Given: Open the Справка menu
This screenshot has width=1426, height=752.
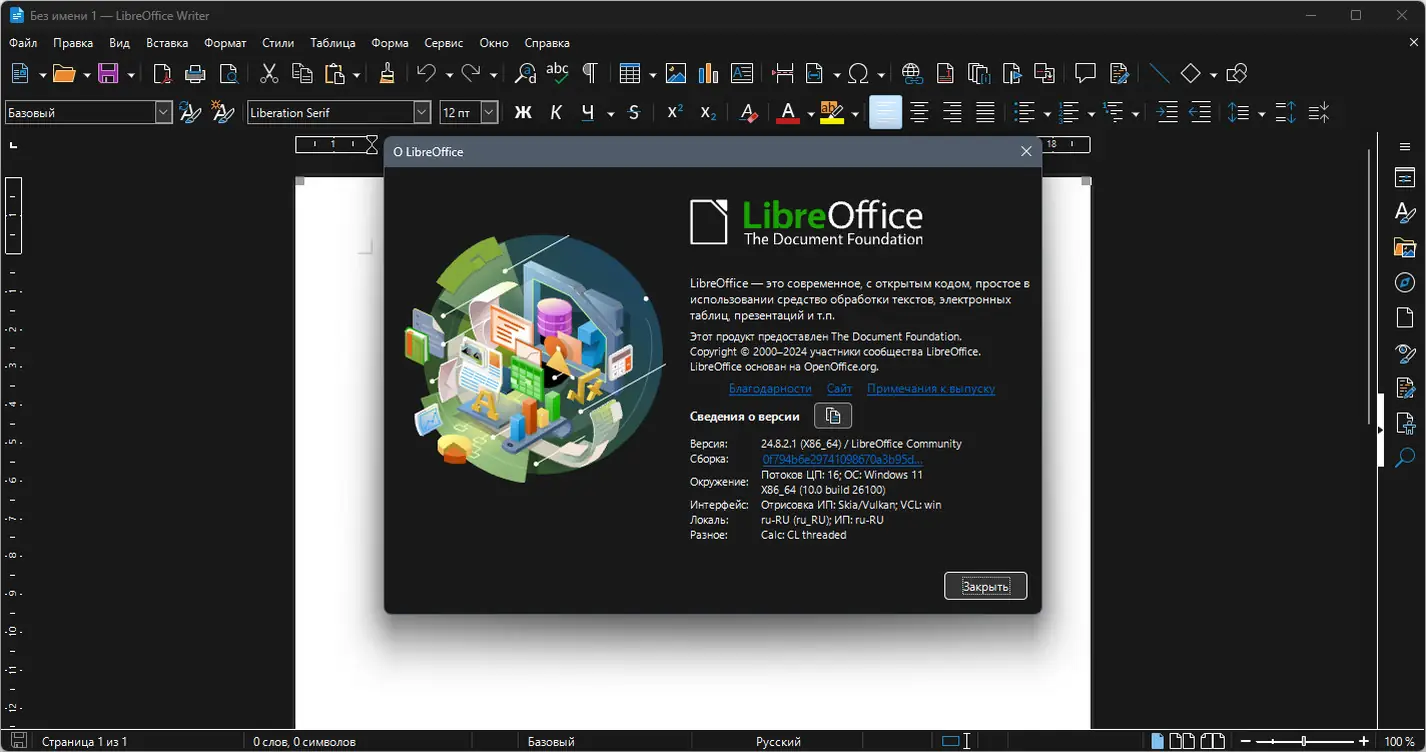Looking at the screenshot, I should (547, 43).
